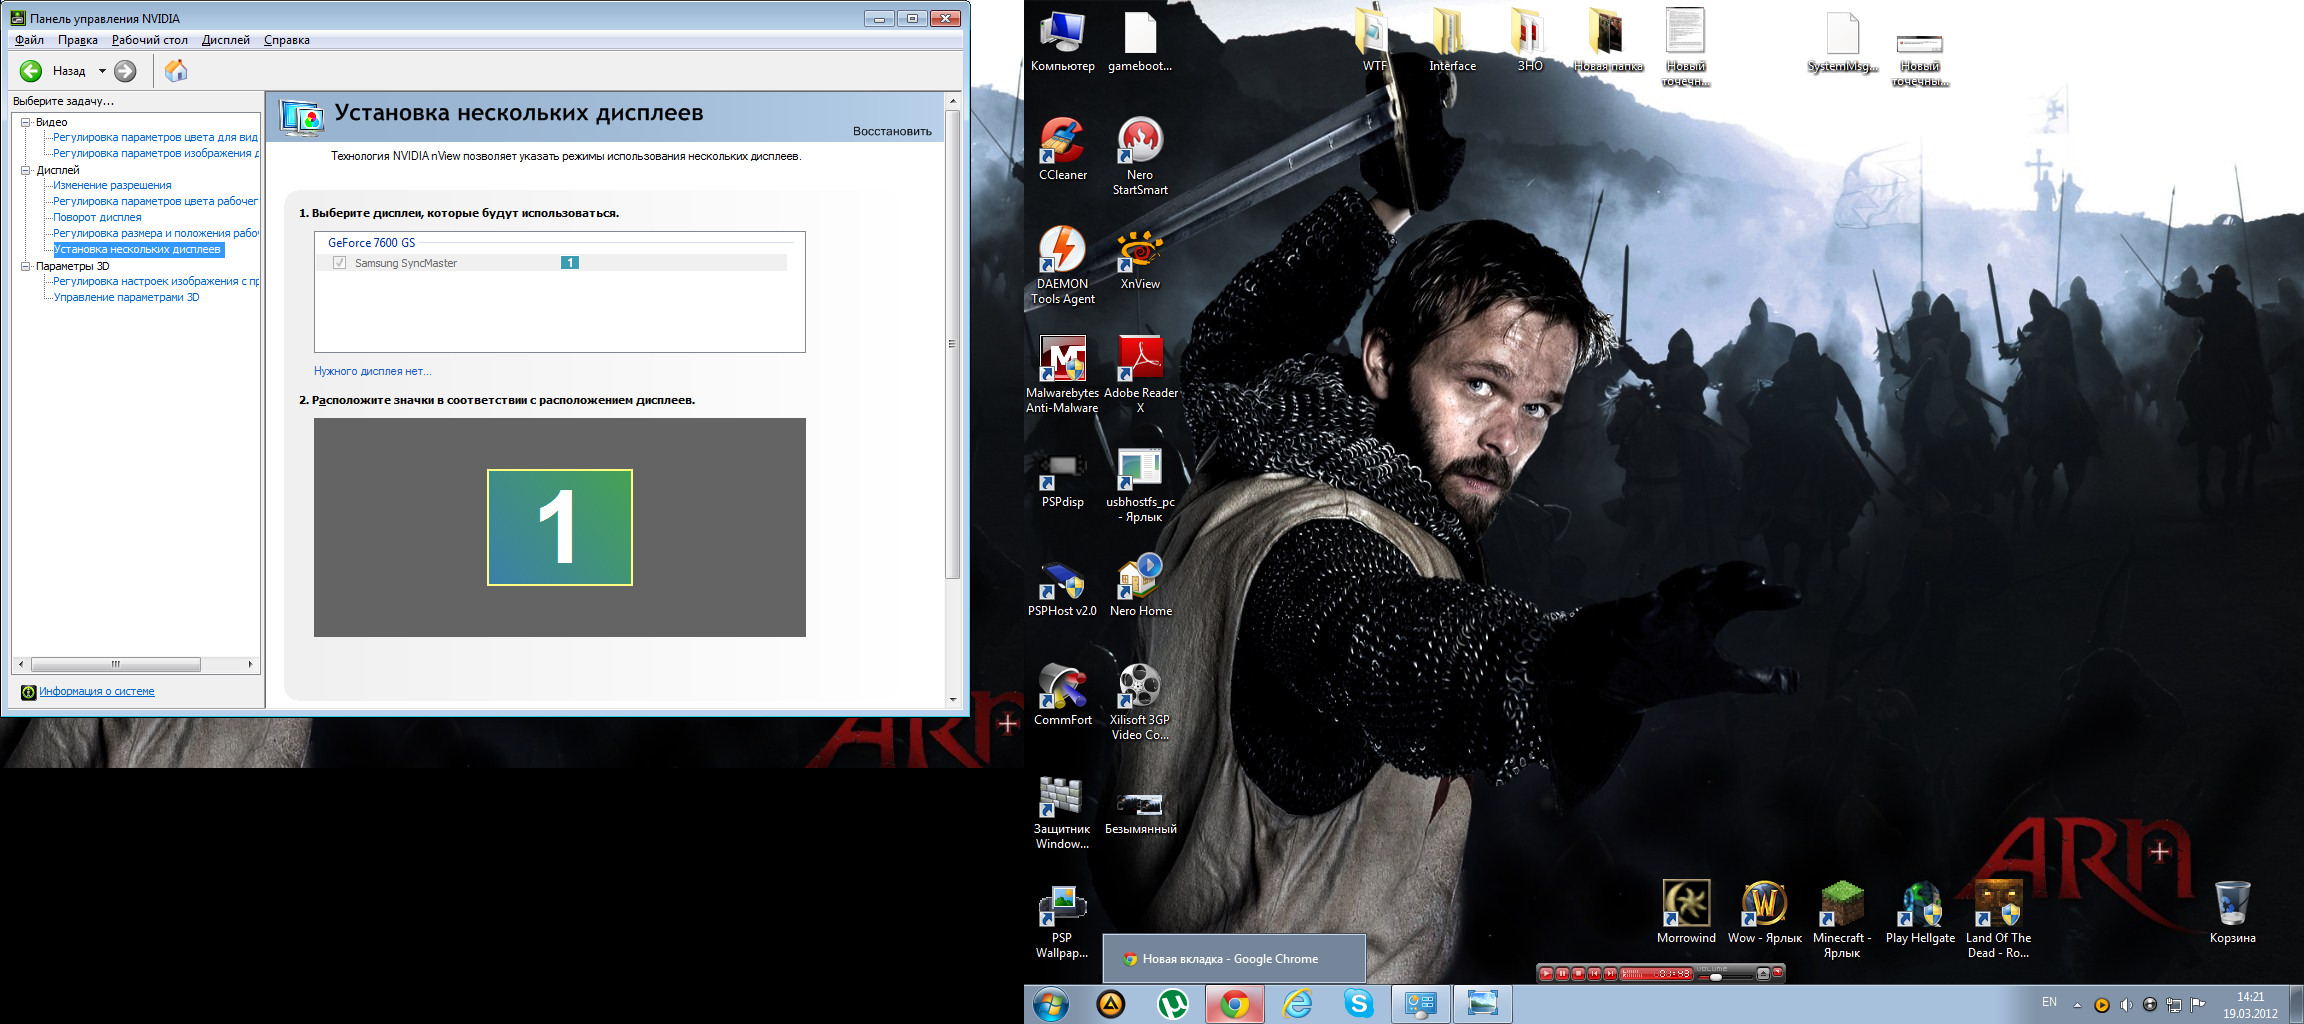Collapse the Видео tree node
This screenshot has height=1024, width=2304.
25,122
